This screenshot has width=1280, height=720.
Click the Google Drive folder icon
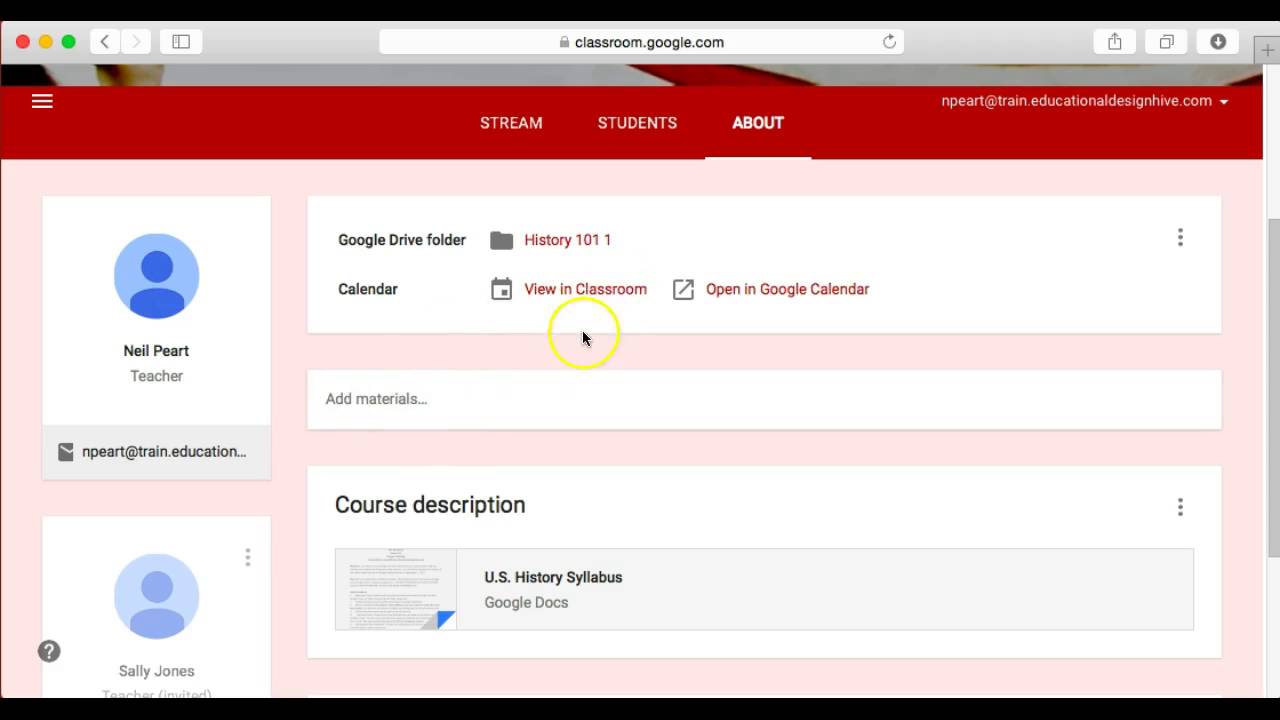point(502,240)
